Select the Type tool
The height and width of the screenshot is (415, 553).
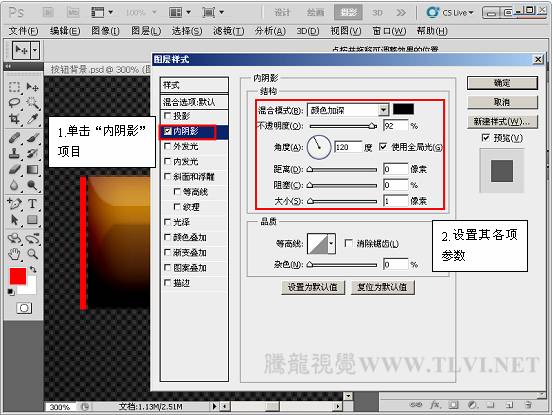tap(32, 203)
